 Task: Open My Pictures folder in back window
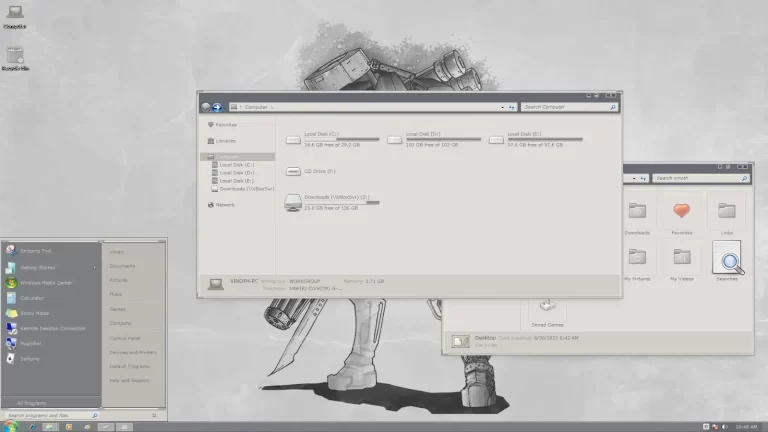pos(637,262)
